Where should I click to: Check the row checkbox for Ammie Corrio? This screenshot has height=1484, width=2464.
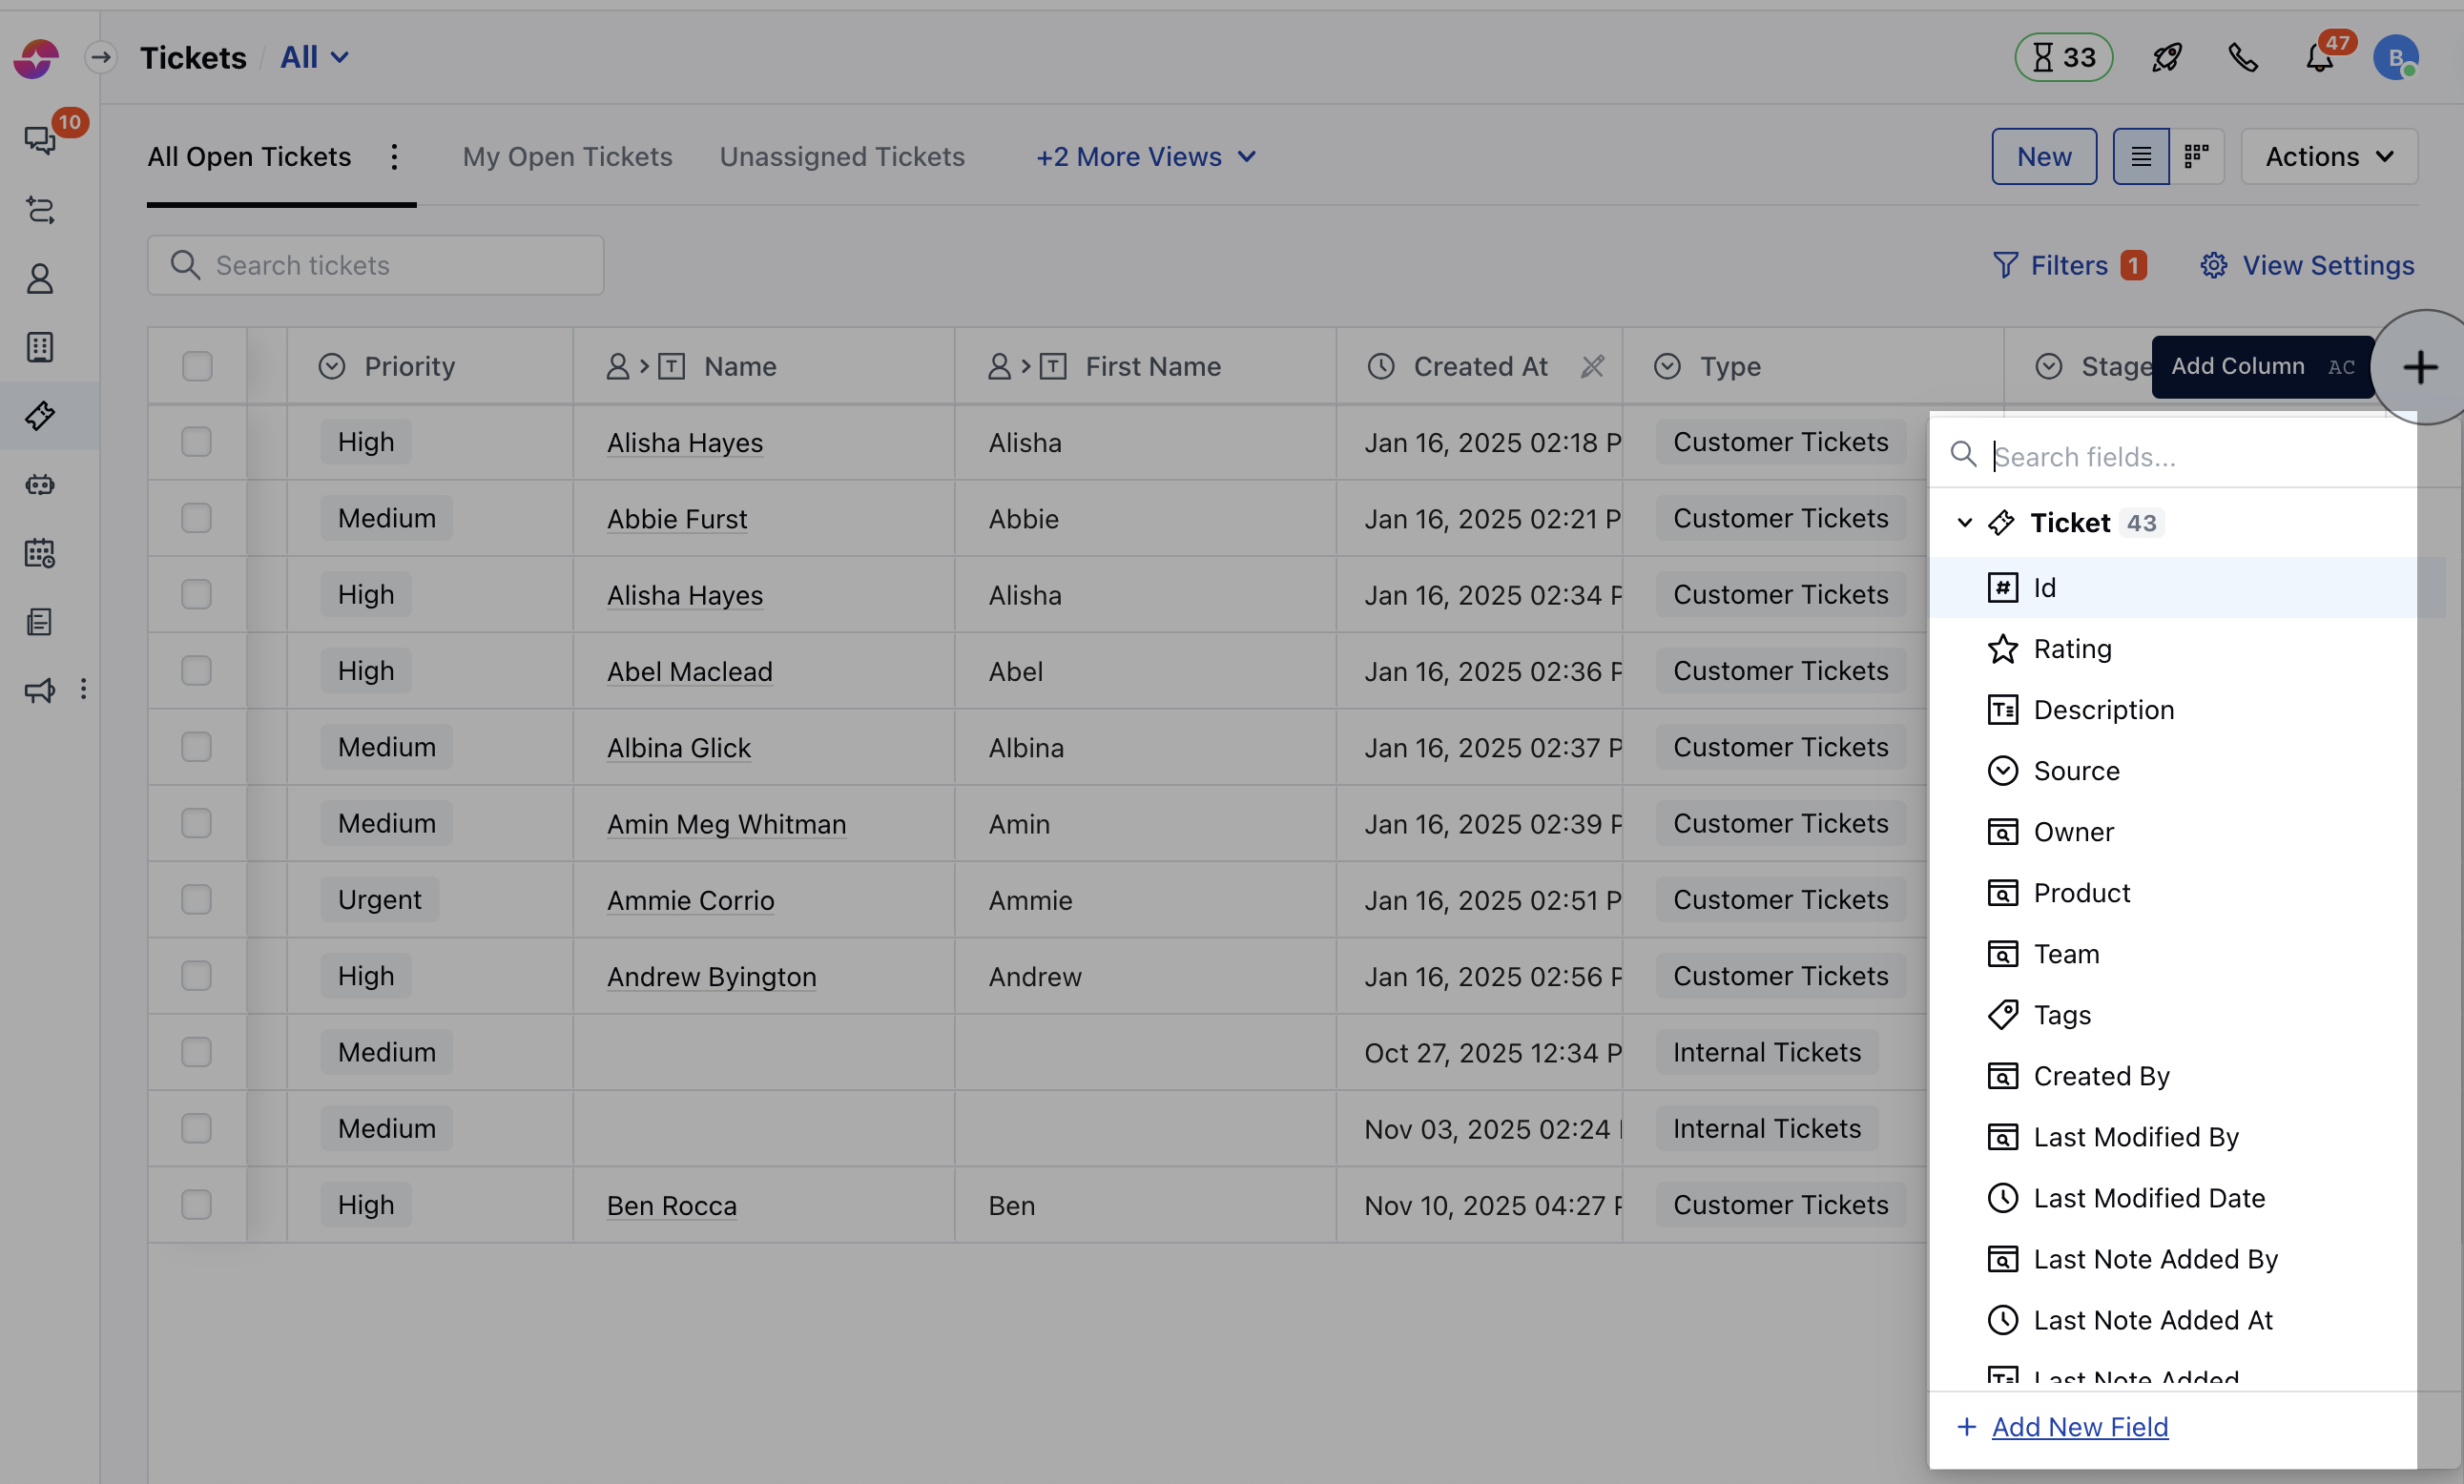coord(196,898)
